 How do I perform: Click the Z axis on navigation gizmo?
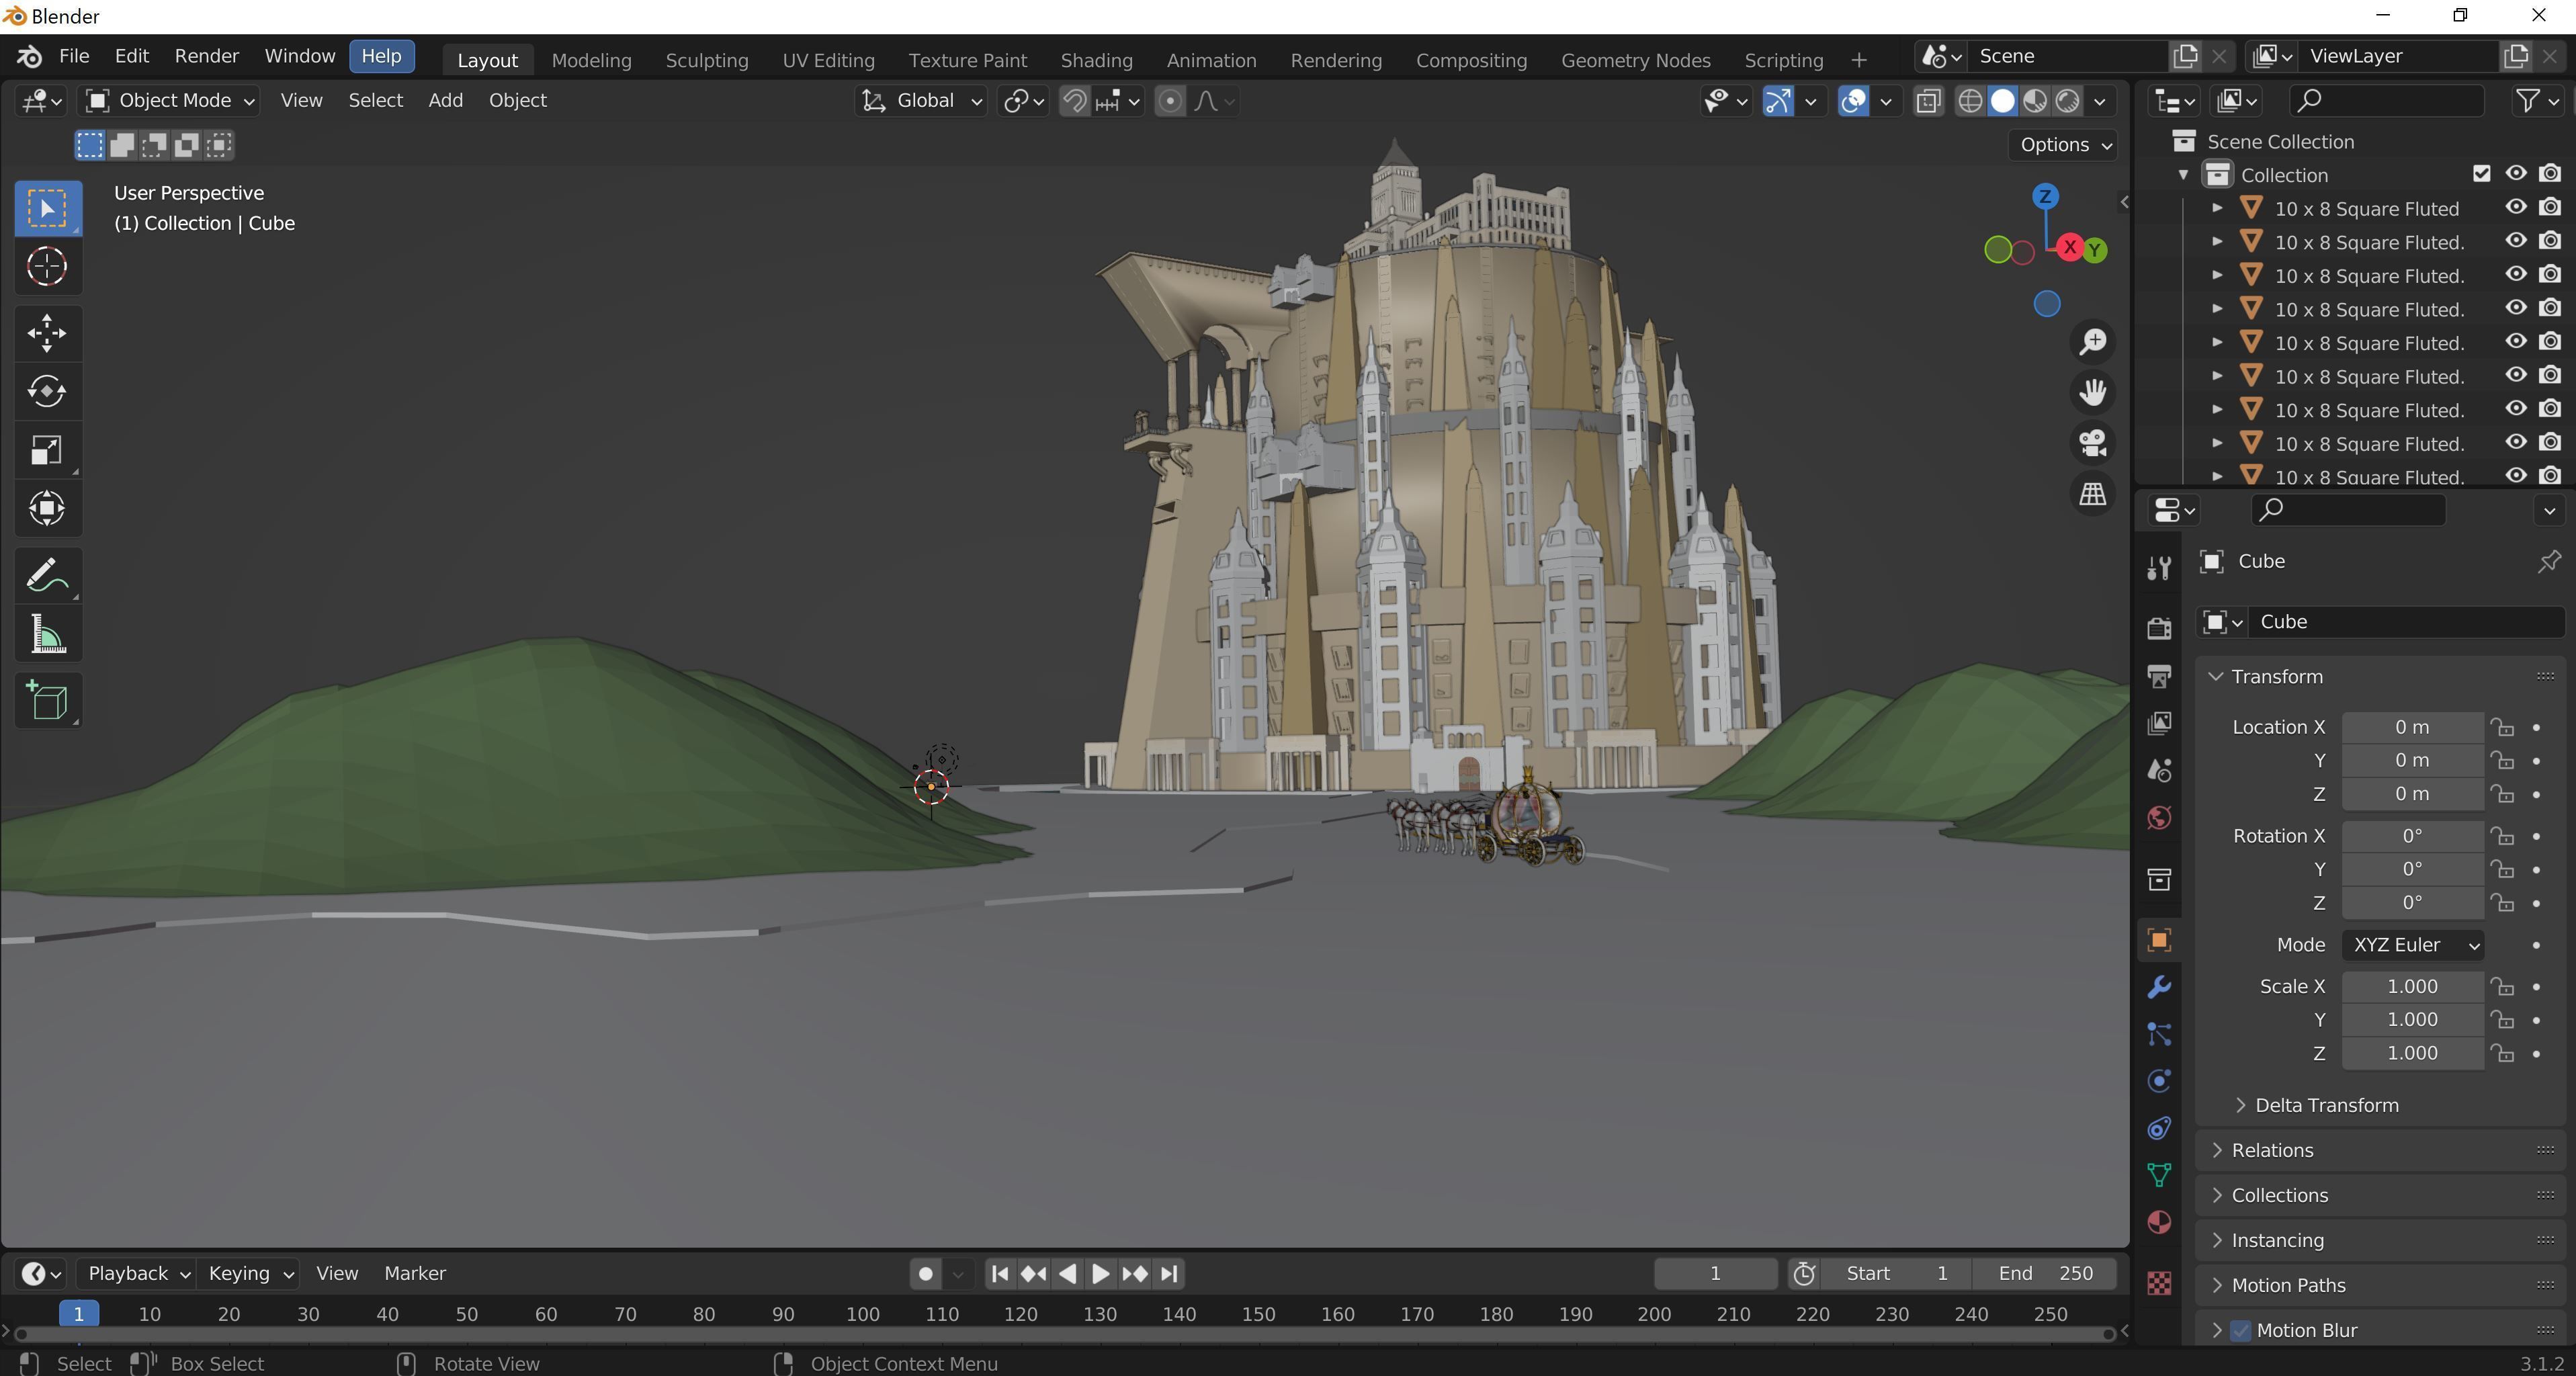pyautogui.click(x=2045, y=196)
